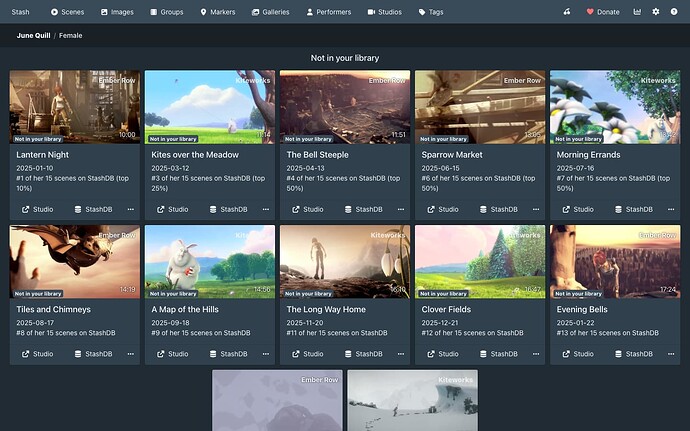Open the Studios page
Screen dimensions: 690x431
(385, 12)
